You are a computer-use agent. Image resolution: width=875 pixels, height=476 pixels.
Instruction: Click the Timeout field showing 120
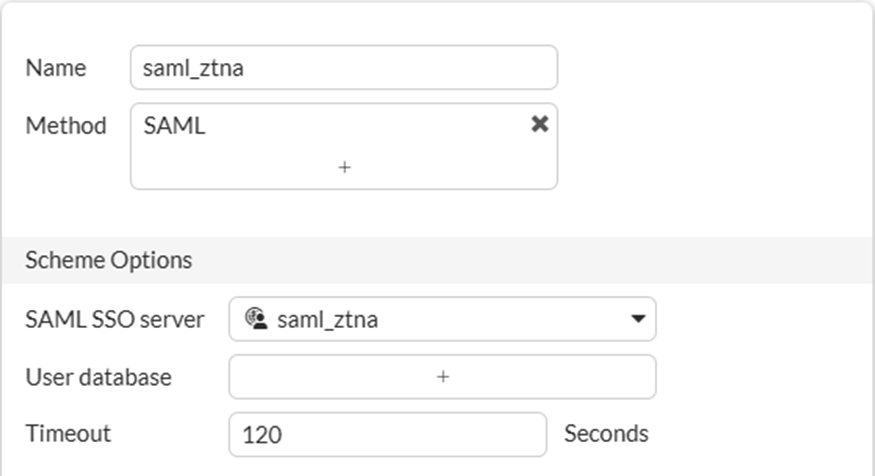pyautogui.click(x=387, y=434)
